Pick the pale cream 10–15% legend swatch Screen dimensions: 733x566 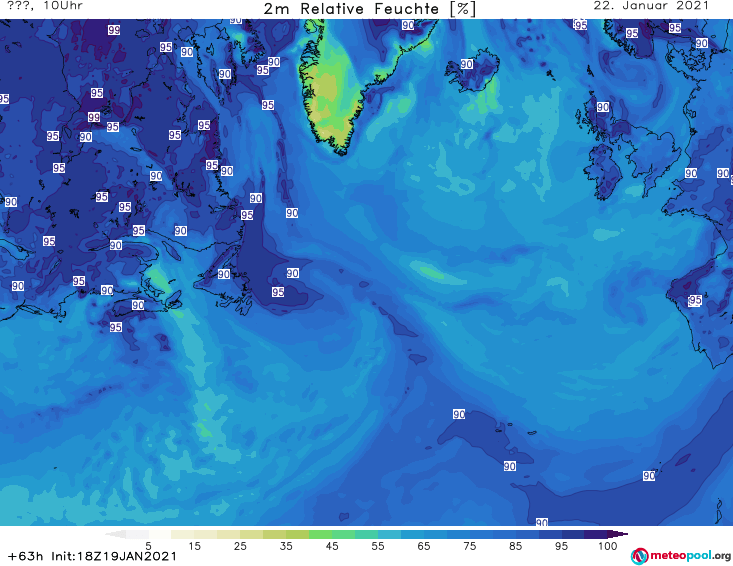pyautogui.click(x=182, y=534)
